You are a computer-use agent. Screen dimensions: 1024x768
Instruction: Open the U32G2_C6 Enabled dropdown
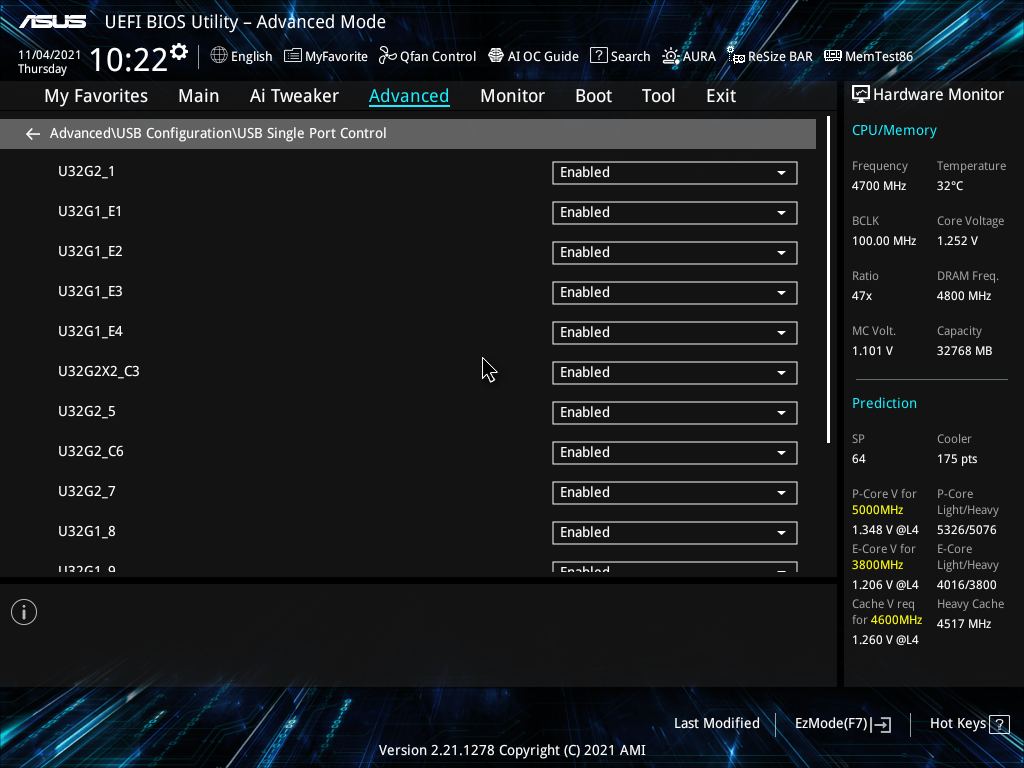point(675,453)
